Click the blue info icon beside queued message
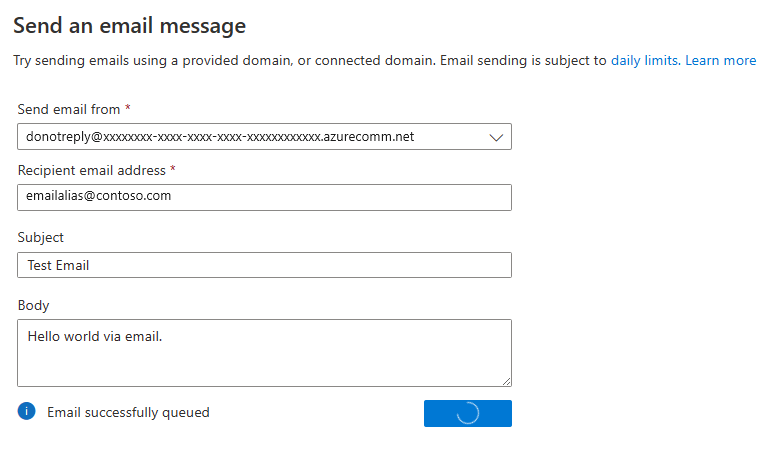The height and width of the screenshot is (471, 773). (x=27, y=411)
